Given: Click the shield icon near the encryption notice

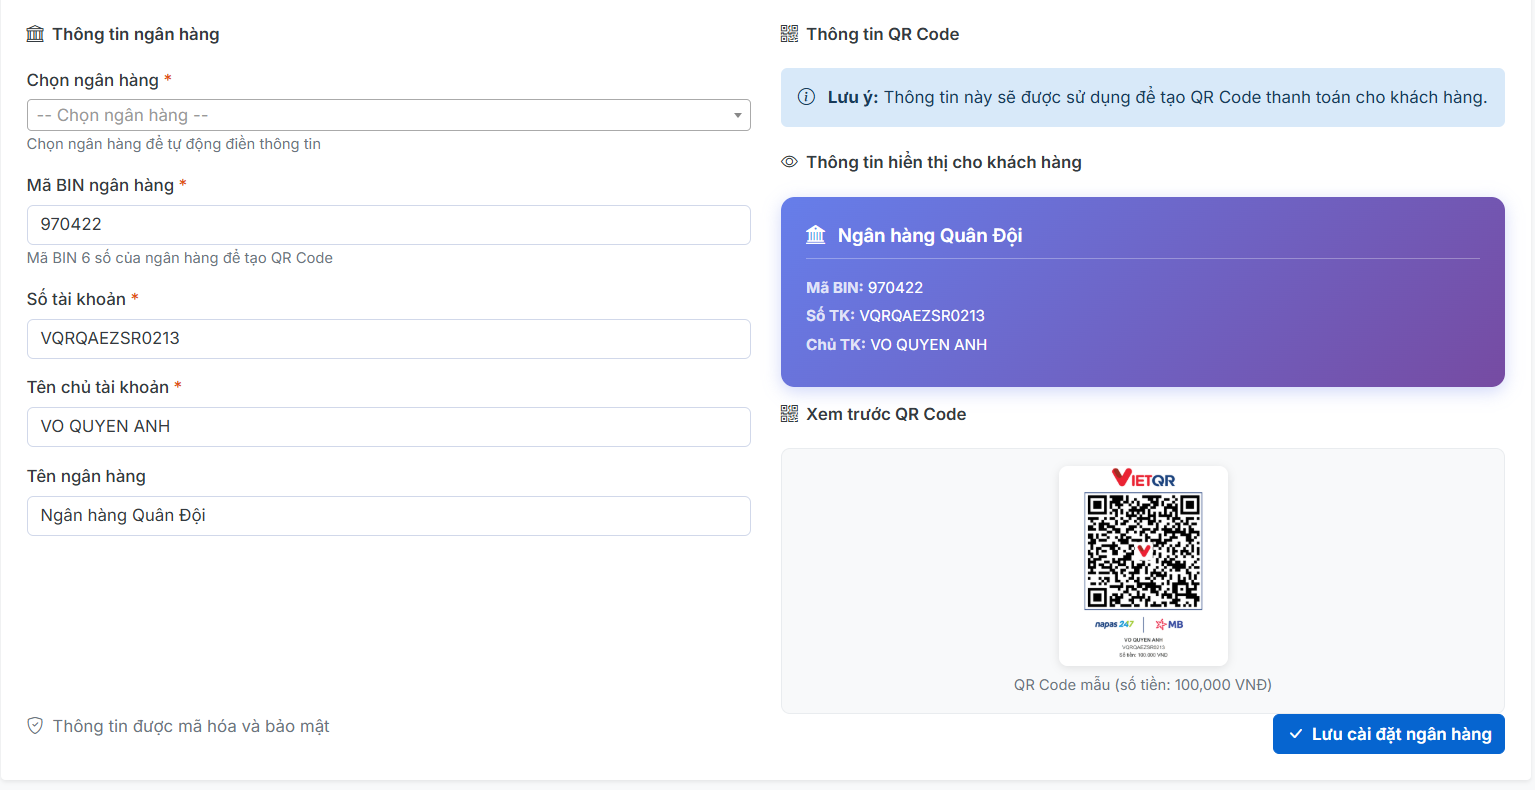Looking at the screenshot, I should (35, 726).
